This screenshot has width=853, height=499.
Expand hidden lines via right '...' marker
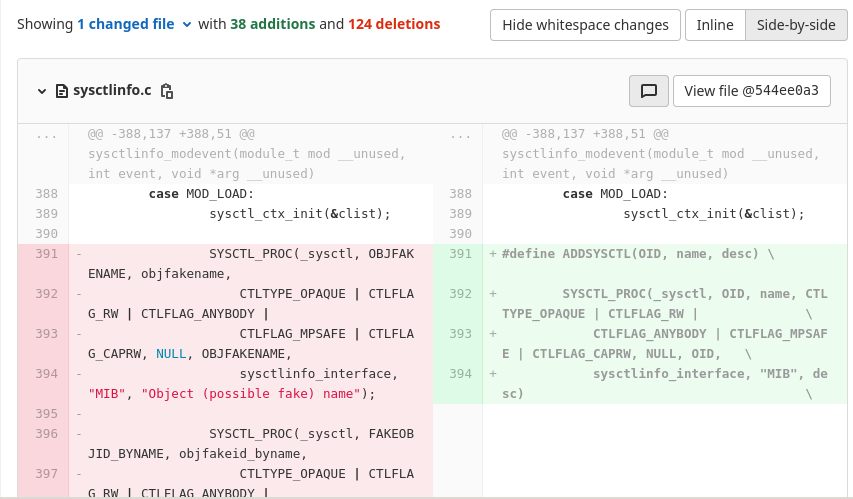point(460,134)
